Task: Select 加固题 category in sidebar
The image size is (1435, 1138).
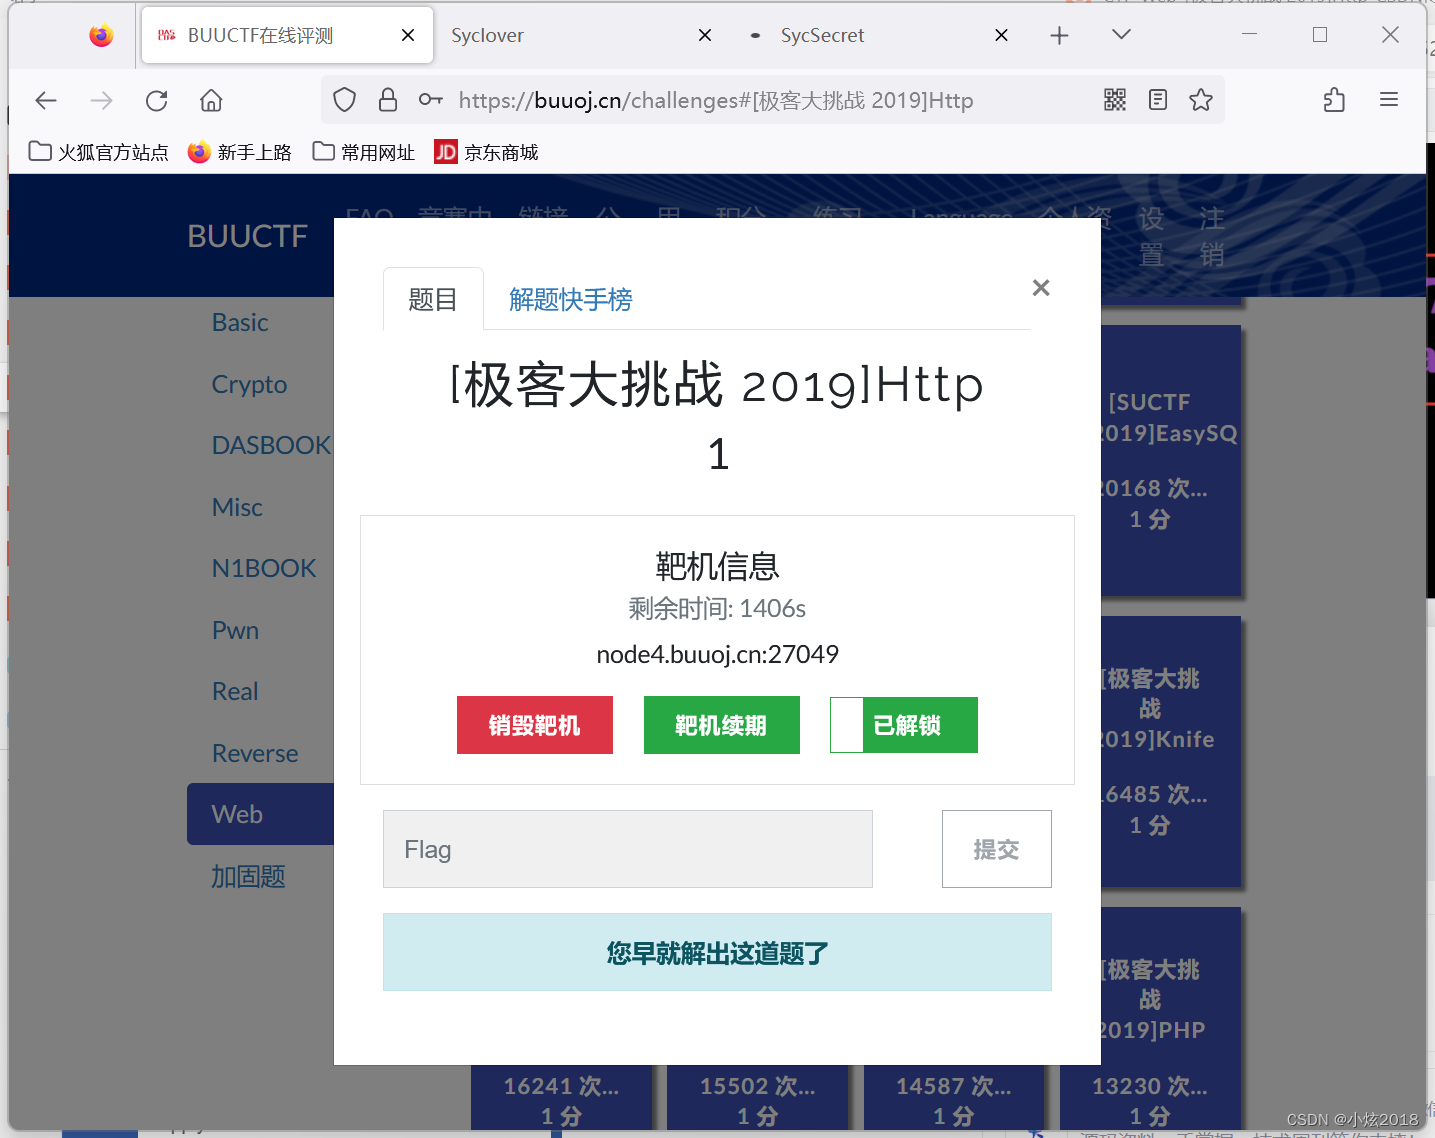Action: click(248, 876)
